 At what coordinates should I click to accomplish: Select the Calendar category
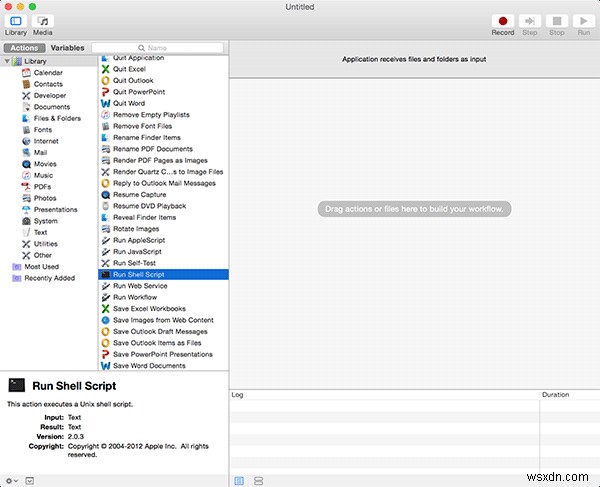coord(48,73)
